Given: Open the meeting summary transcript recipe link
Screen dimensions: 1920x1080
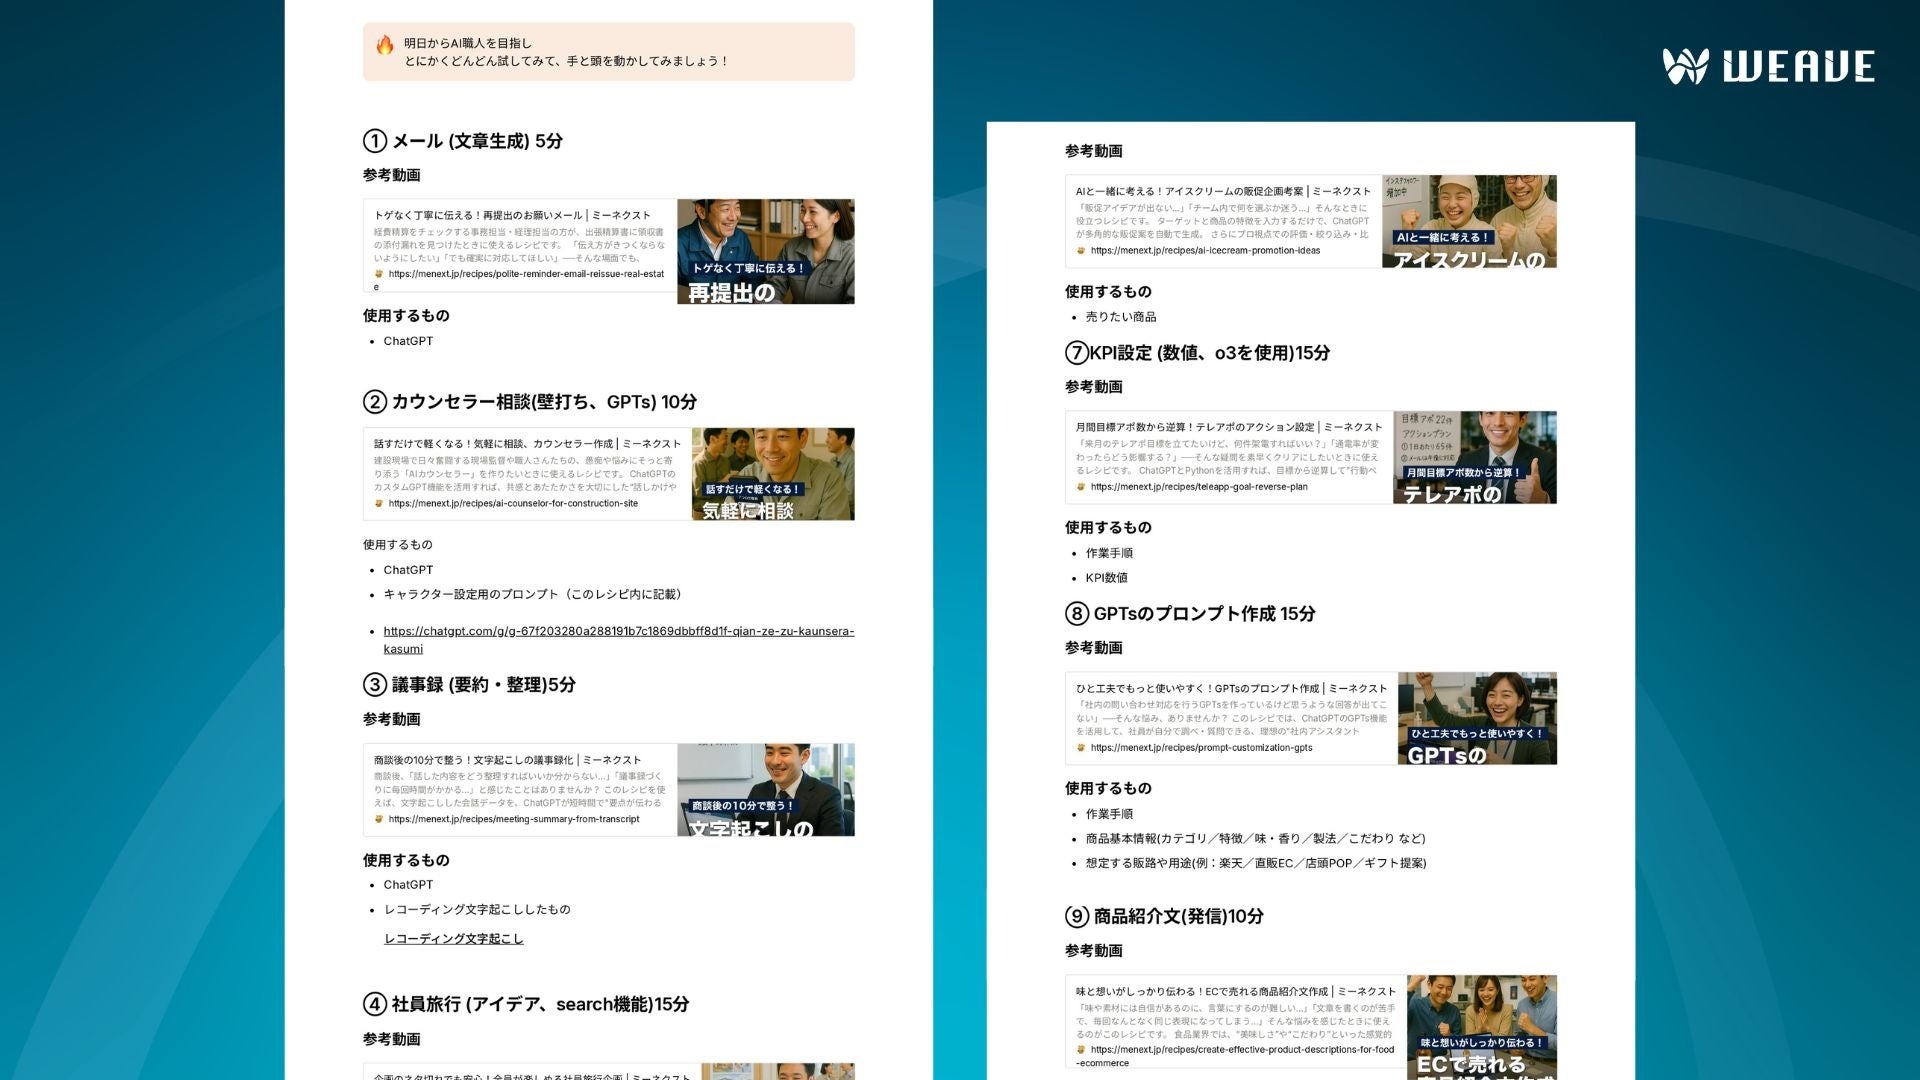Looking at the screenshot, I should (513, 819).
